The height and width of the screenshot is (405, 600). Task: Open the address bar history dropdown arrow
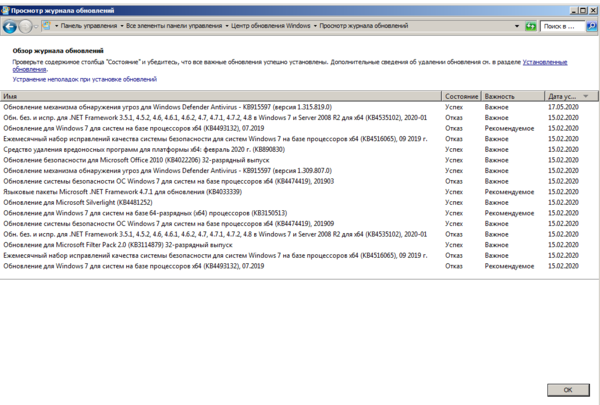click(x=517, y=26)
